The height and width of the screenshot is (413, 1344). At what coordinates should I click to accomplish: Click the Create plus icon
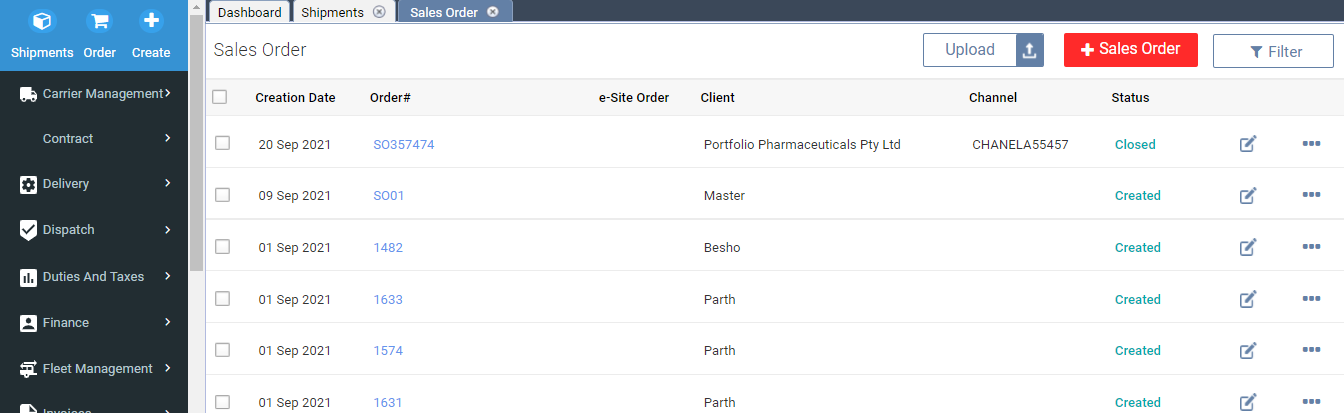click(x=151, y=21)
